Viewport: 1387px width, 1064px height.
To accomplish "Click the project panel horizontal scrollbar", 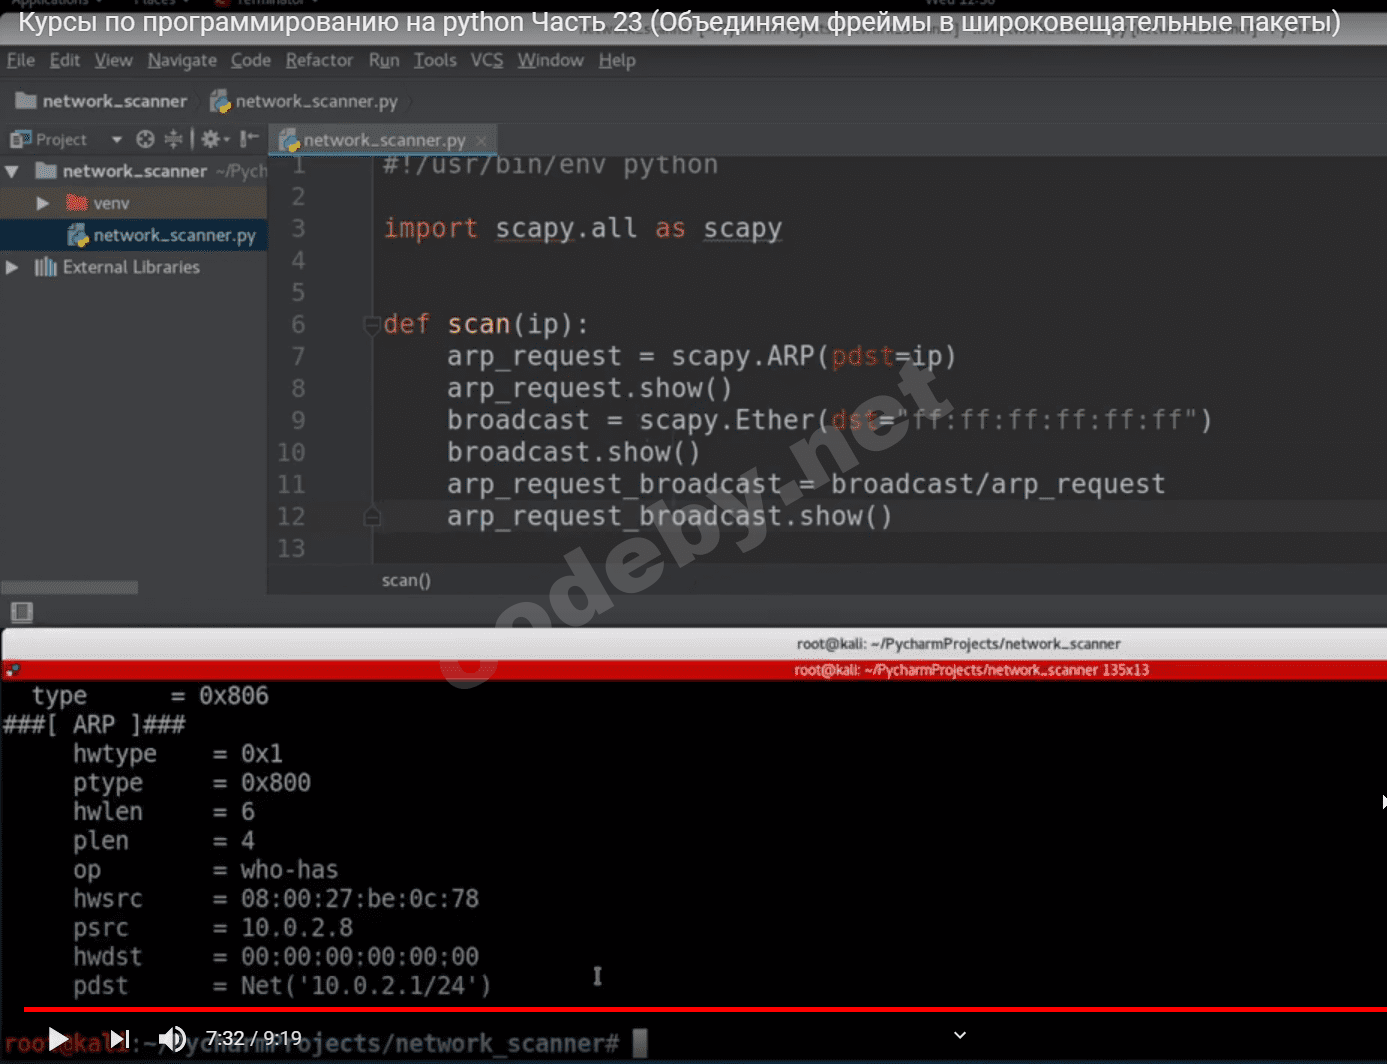I will pyautogui.click(x=69, y=587).
